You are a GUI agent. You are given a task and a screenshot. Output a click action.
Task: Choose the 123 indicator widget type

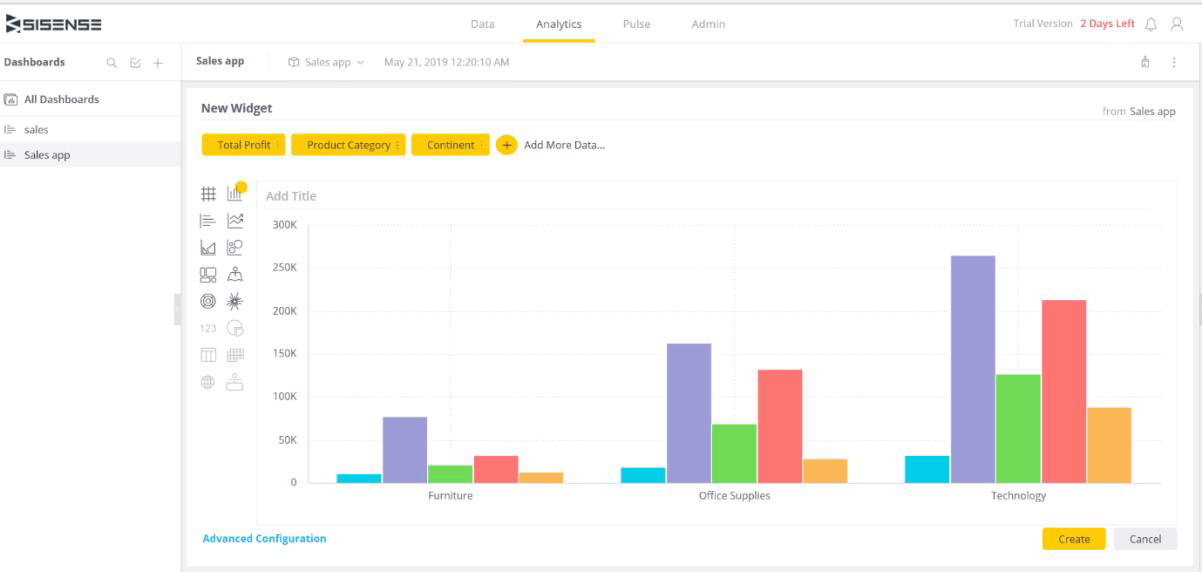[209, 328]
